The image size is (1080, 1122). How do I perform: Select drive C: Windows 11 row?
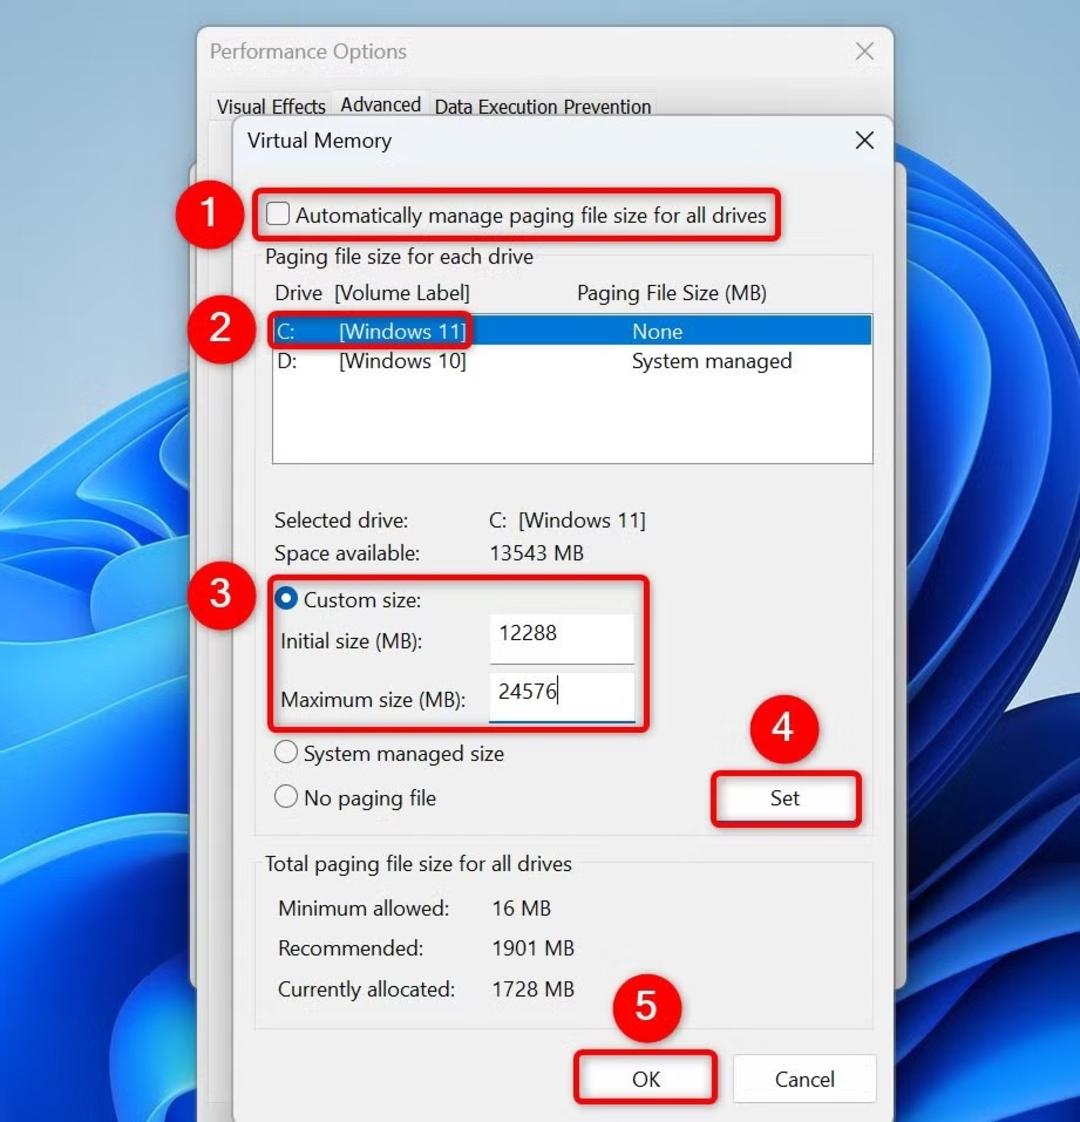tap(572, 331)
